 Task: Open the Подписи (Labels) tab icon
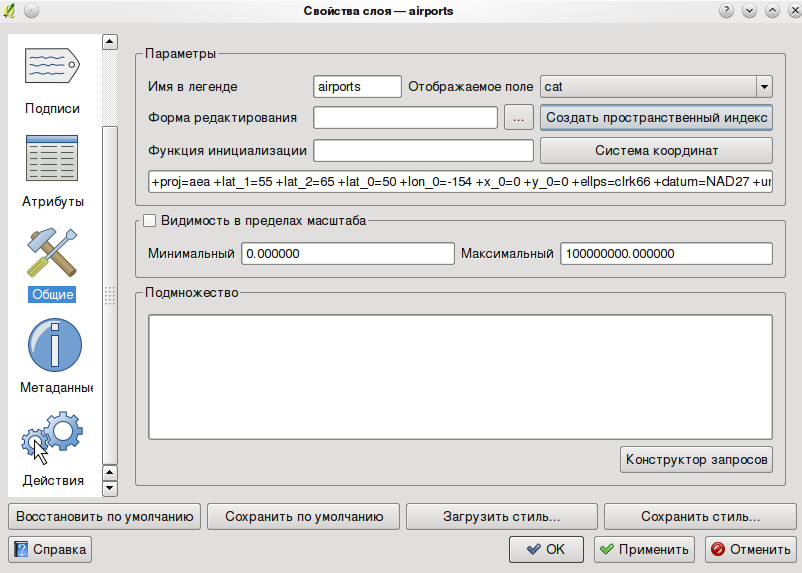53,67
